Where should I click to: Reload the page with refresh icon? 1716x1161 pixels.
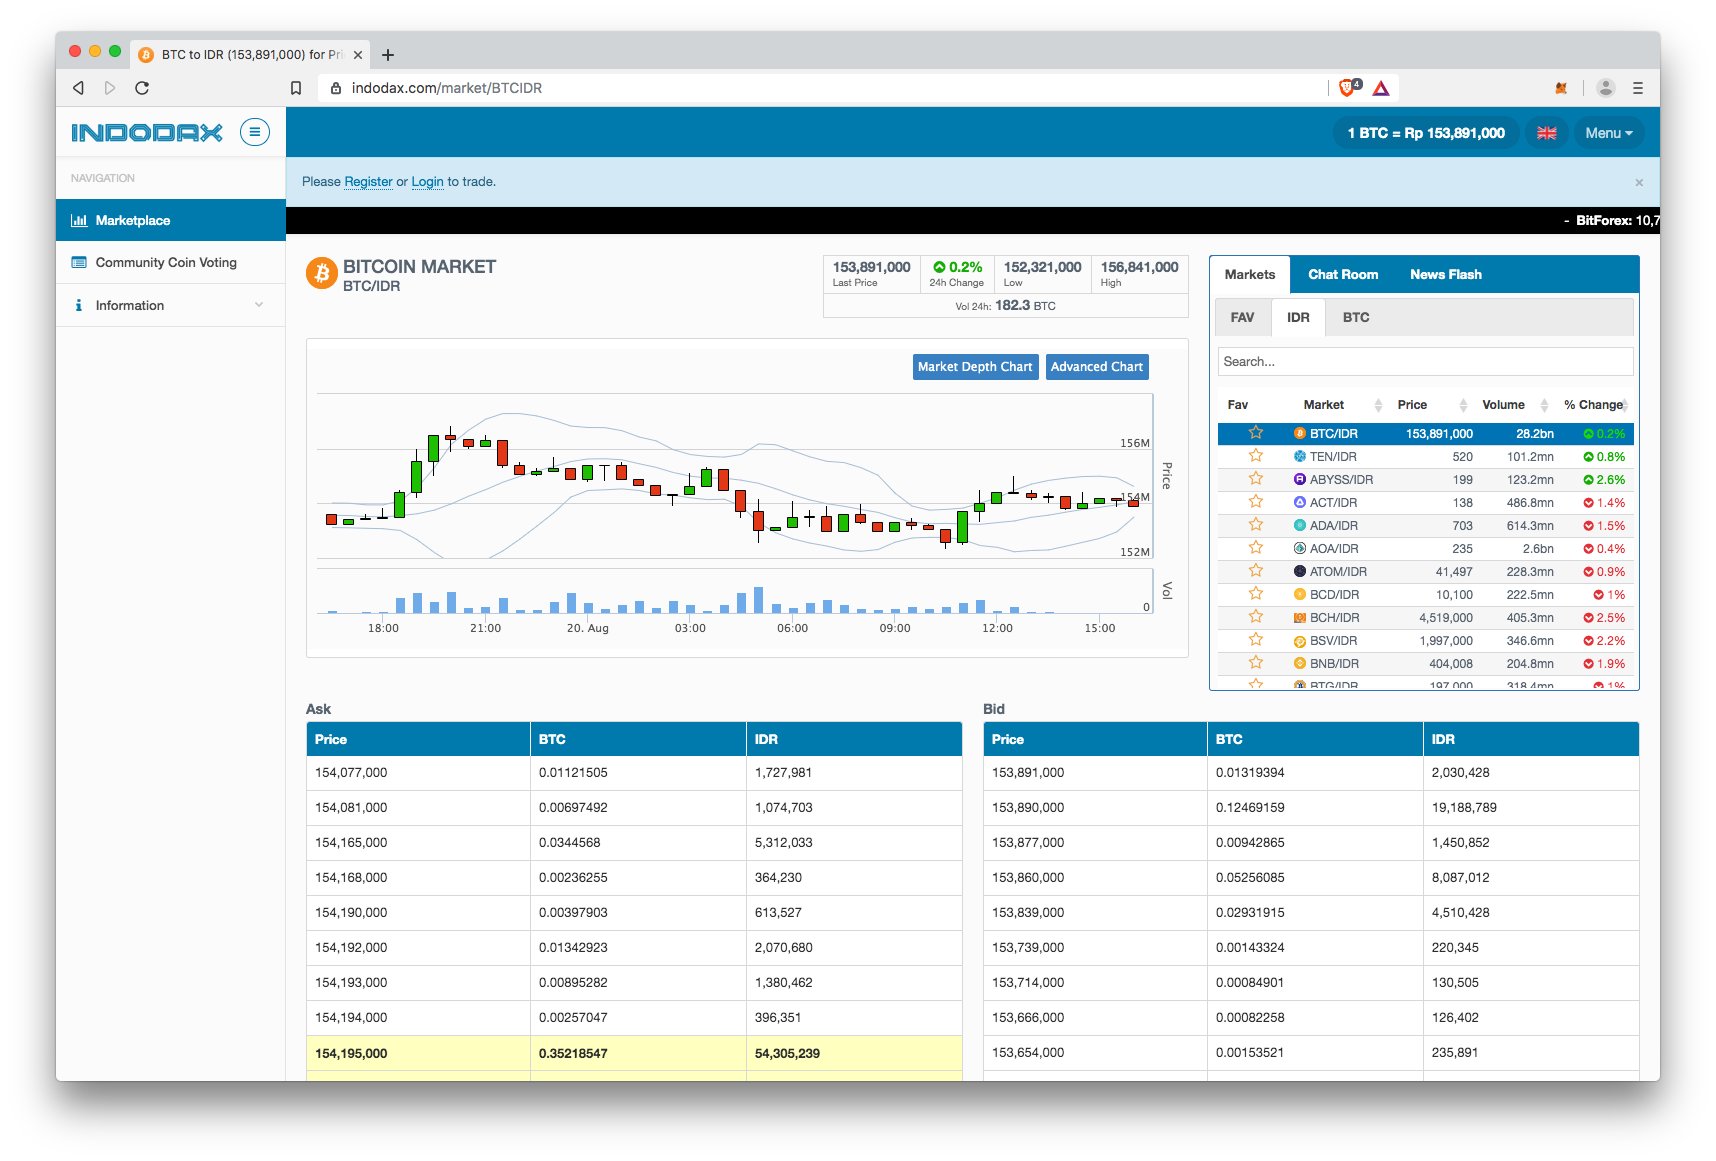[x=142, y=88]
